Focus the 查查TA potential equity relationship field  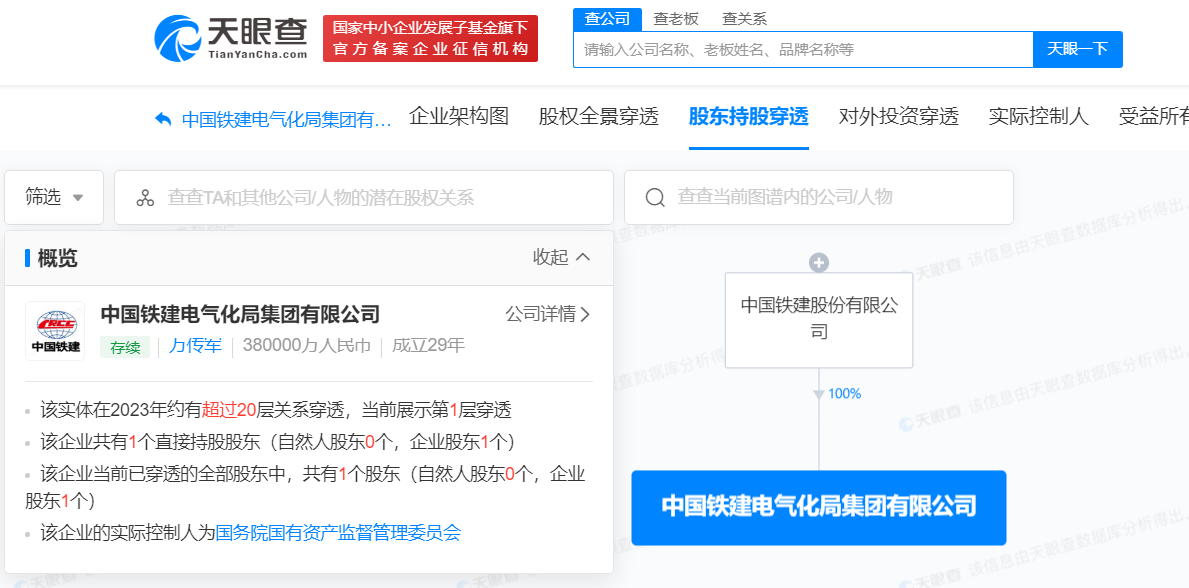click(364, 197)
